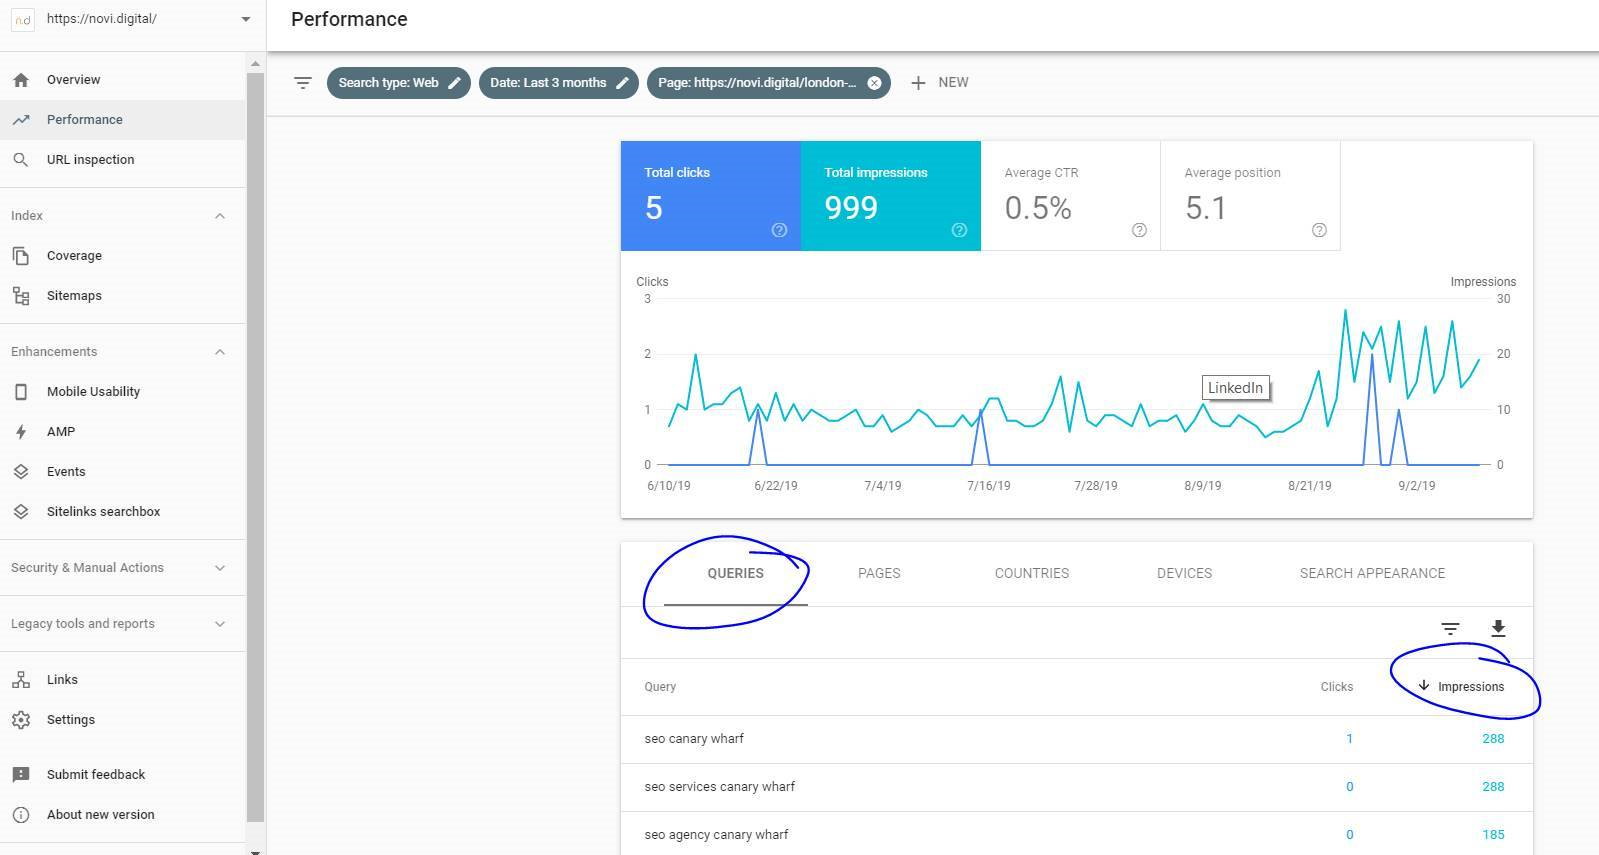The width and height of the screenshot is (1599, 855).
Task: Toggle the Total clicks metric card
Action: click(x=710, y=196)
